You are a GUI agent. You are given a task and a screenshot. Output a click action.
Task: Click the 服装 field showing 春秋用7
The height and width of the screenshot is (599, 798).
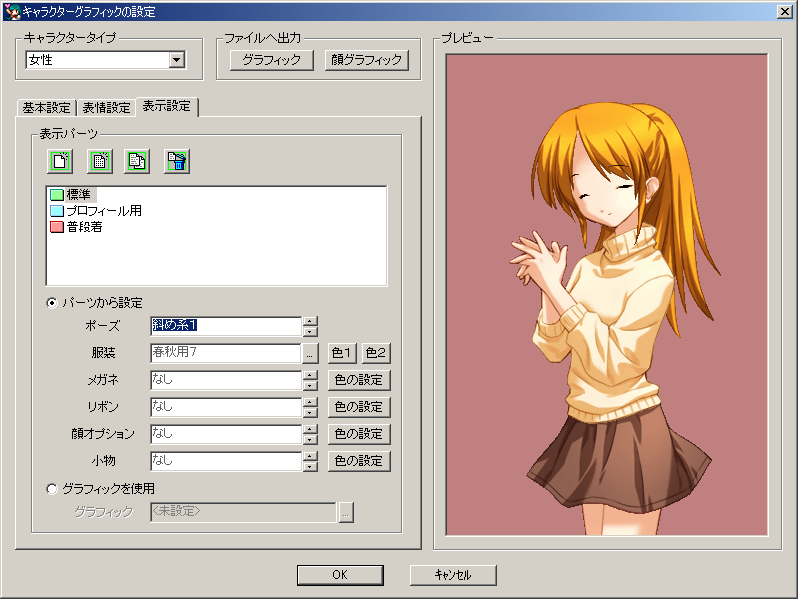coord(226,353)
